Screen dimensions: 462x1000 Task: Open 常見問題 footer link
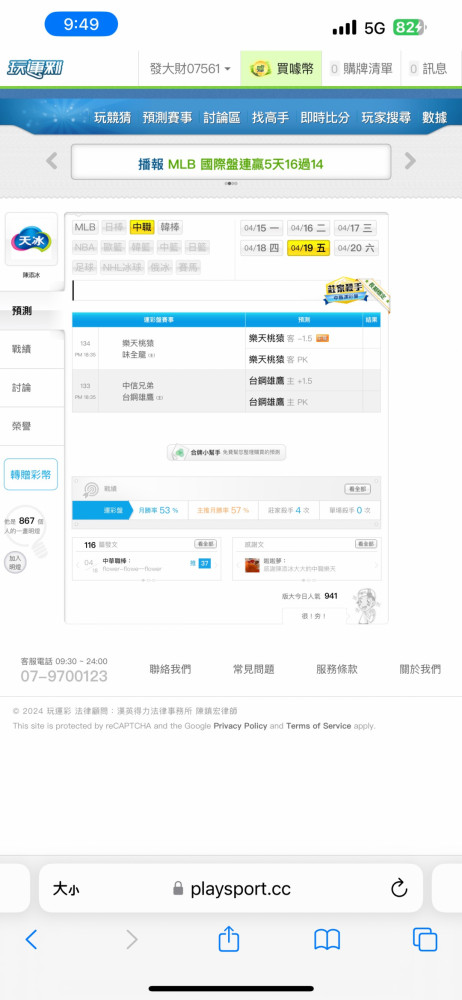tap(253, 669)
